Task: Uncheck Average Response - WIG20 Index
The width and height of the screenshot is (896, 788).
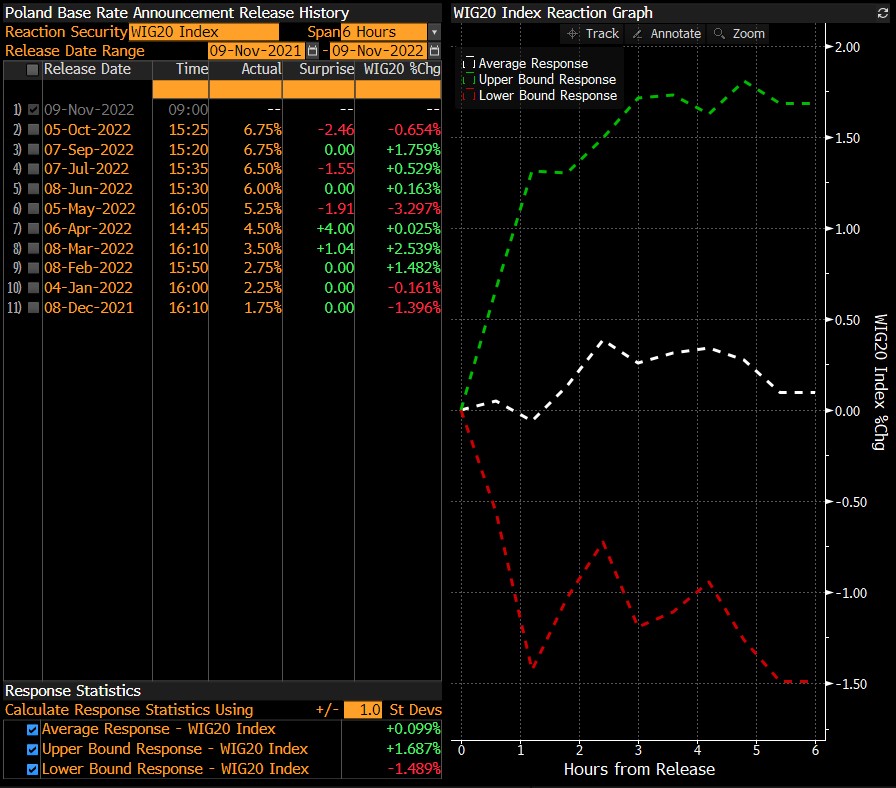Action: click(32, 730)
